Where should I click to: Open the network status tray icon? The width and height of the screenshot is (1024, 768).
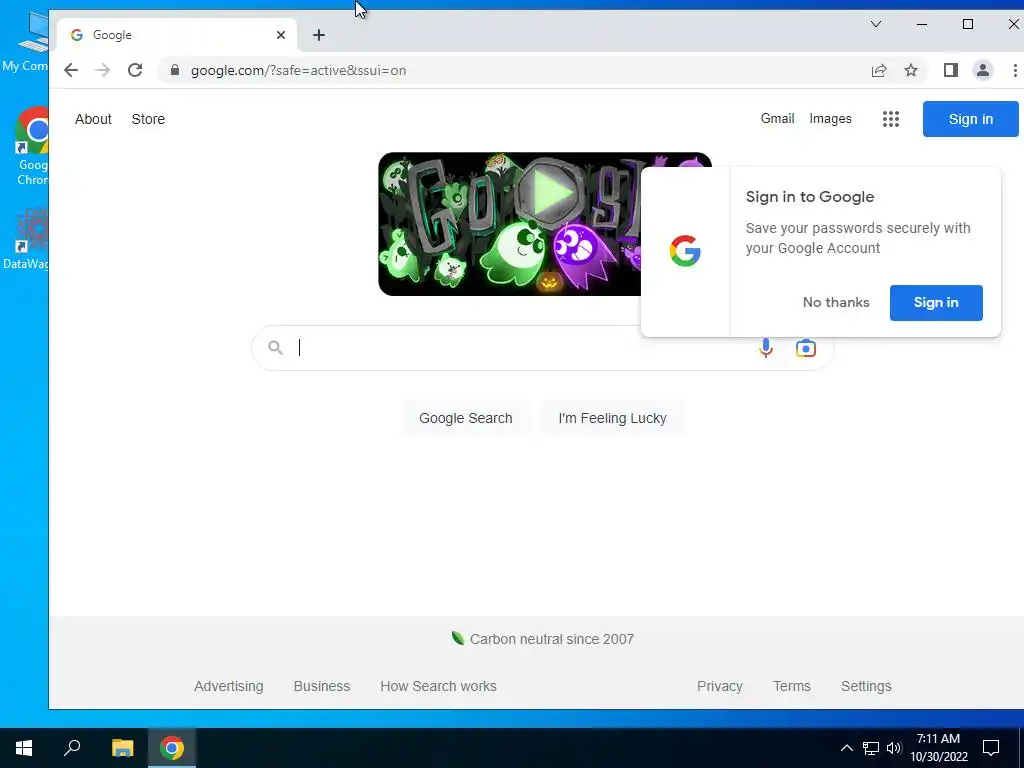pyautogui.click(x=871, y=748)
